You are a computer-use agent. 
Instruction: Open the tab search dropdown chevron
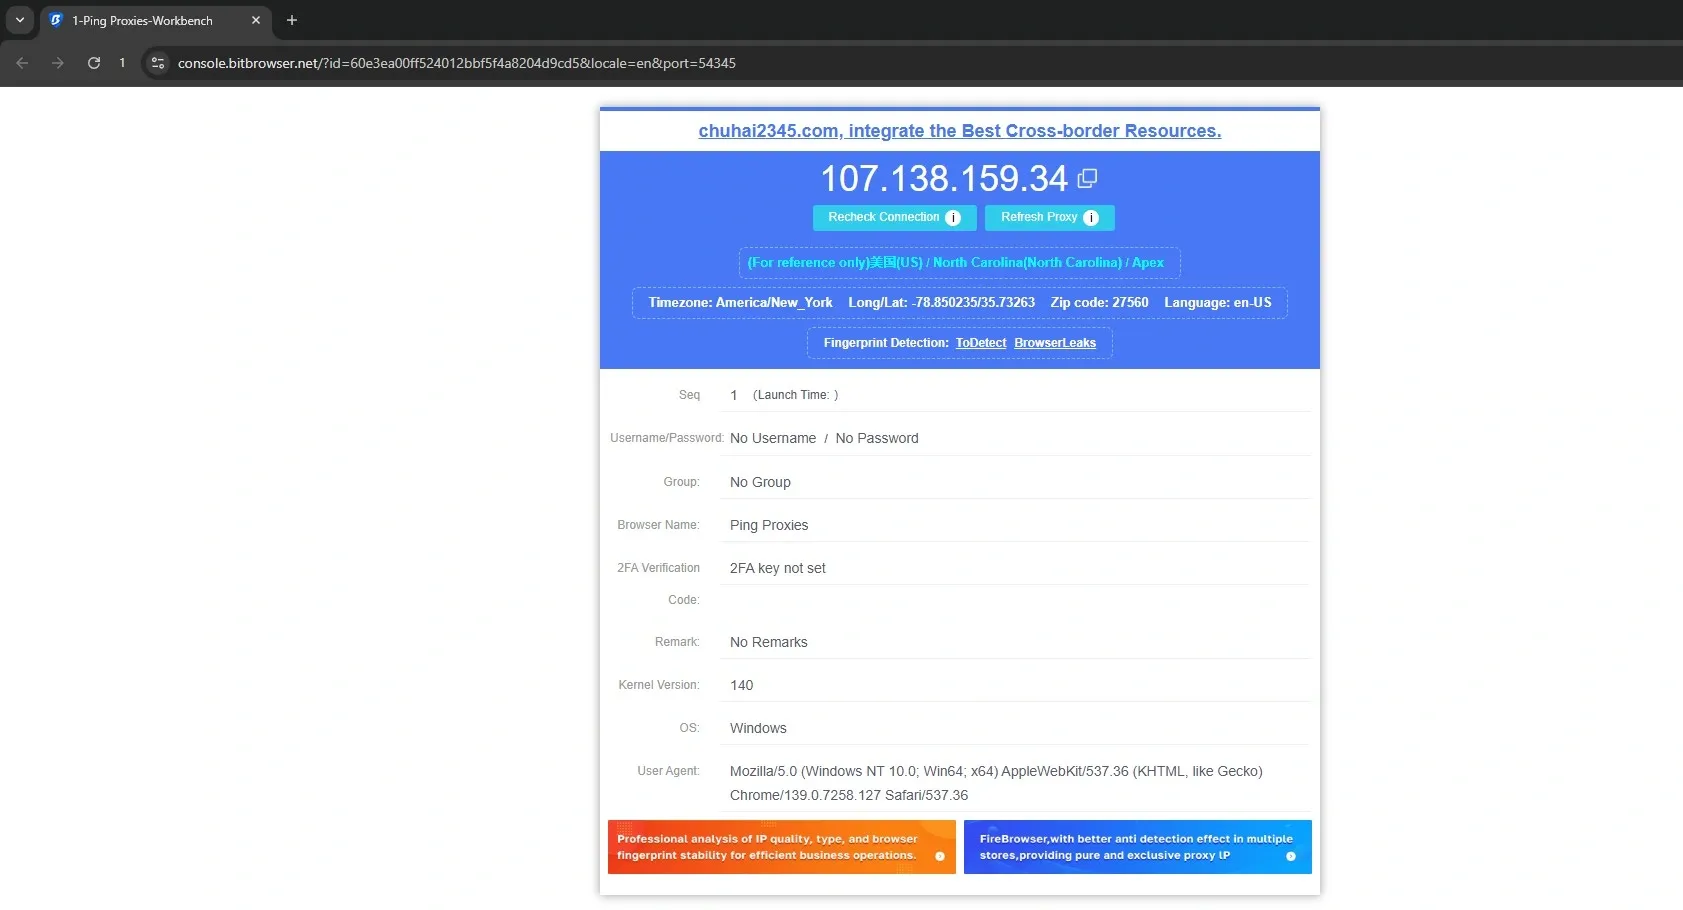click(x=19, y=19)
